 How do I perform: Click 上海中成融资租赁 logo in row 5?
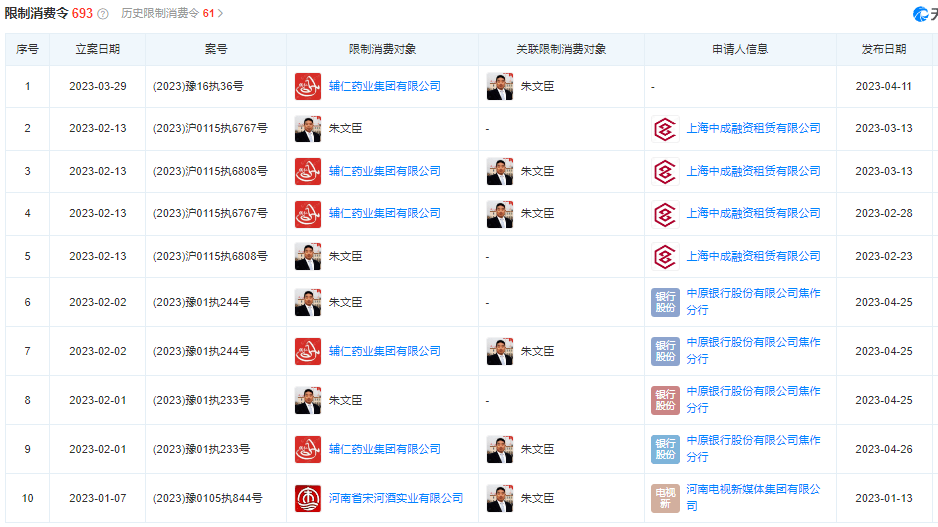click(665, 257)
